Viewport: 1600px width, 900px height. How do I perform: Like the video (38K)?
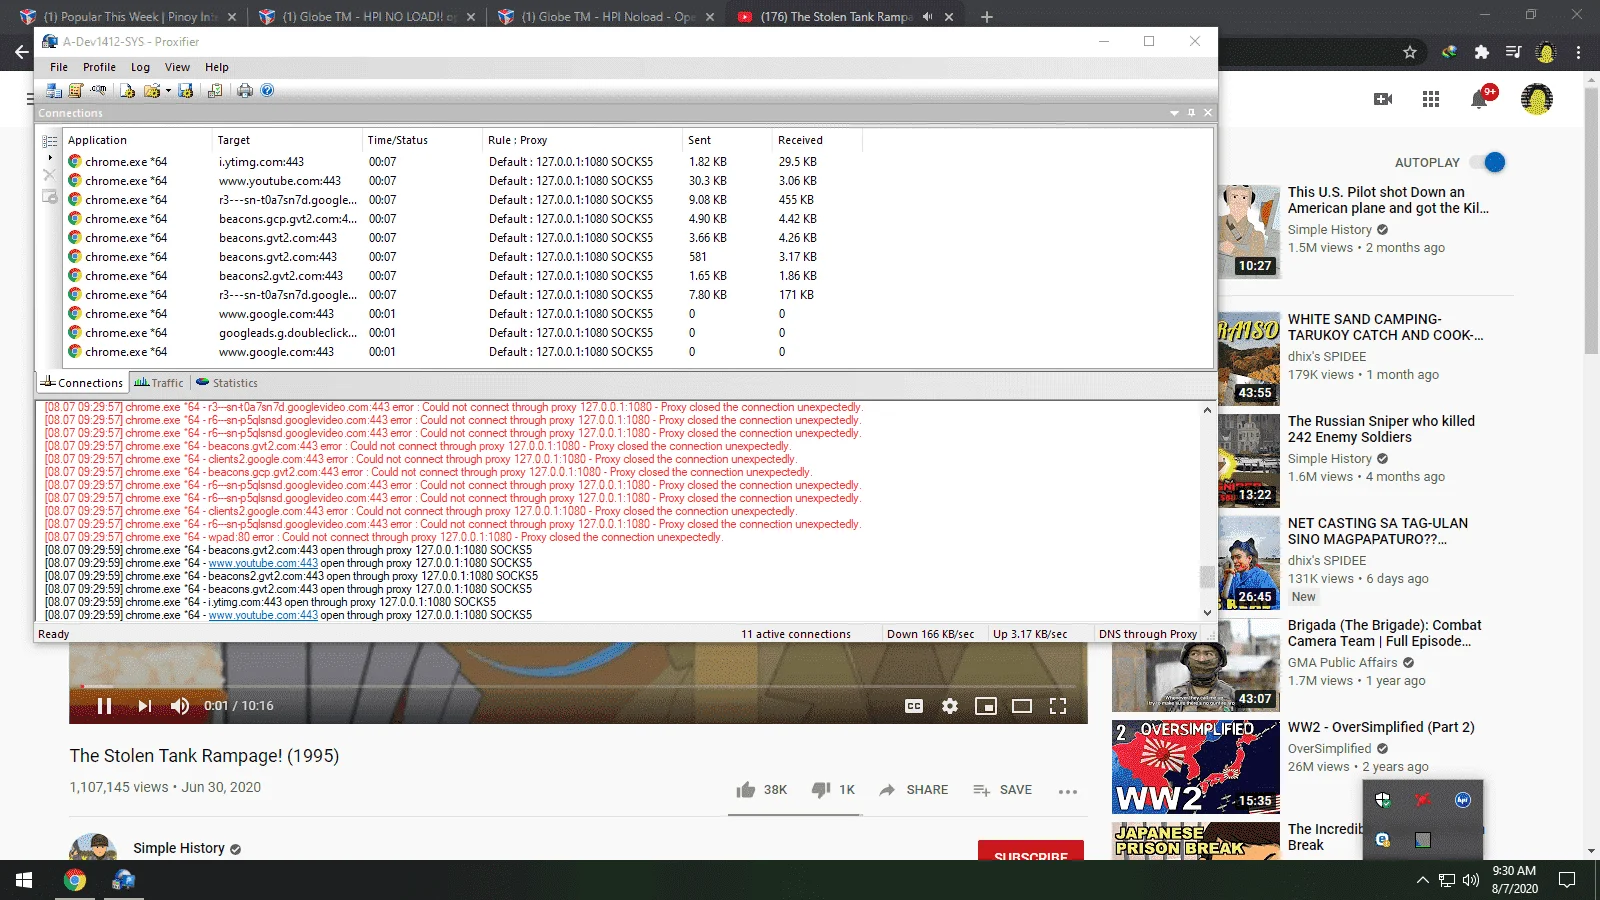click(x=761, y=790)
